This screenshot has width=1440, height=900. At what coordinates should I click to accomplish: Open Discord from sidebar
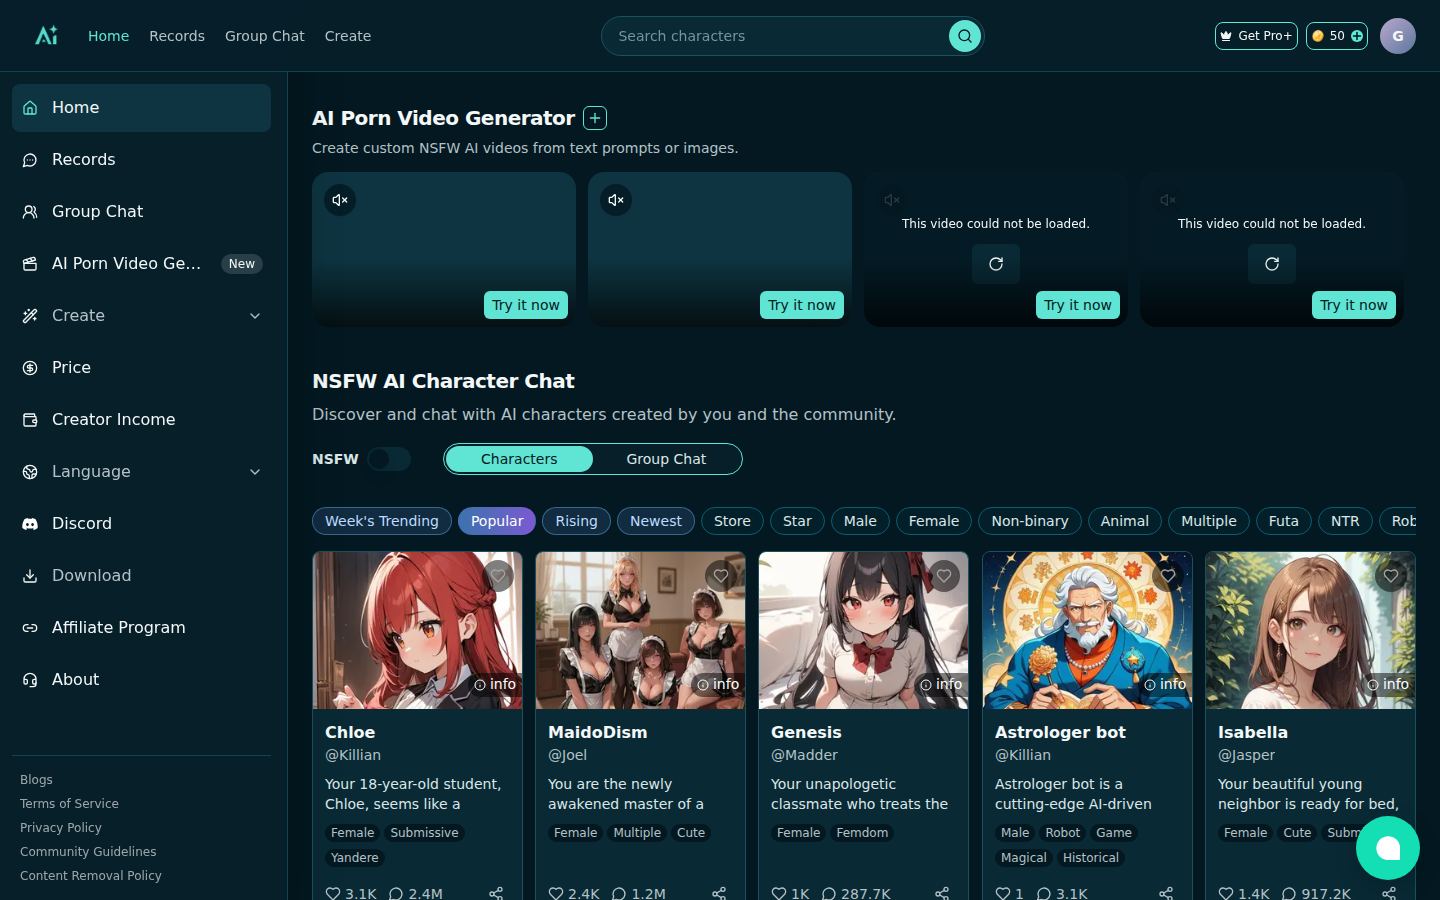141,523
